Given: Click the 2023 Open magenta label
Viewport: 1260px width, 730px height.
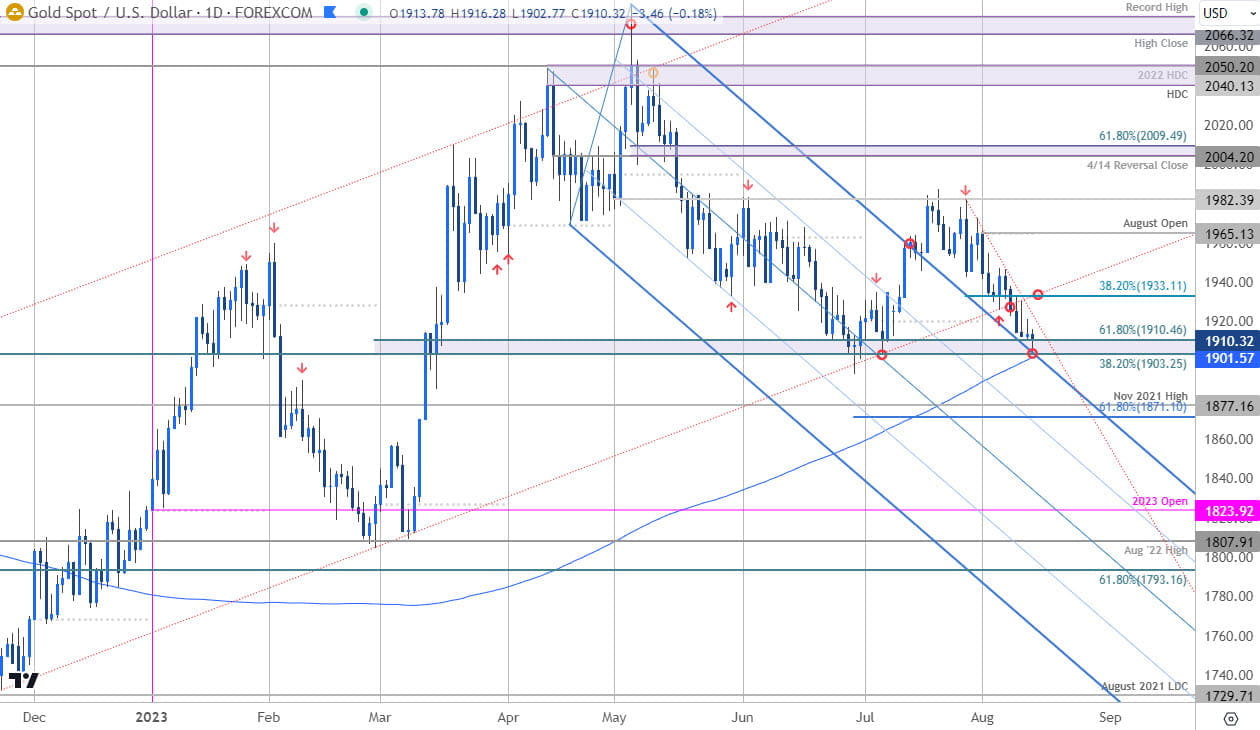Looking at the screenshot, I should coord(1160,501).
